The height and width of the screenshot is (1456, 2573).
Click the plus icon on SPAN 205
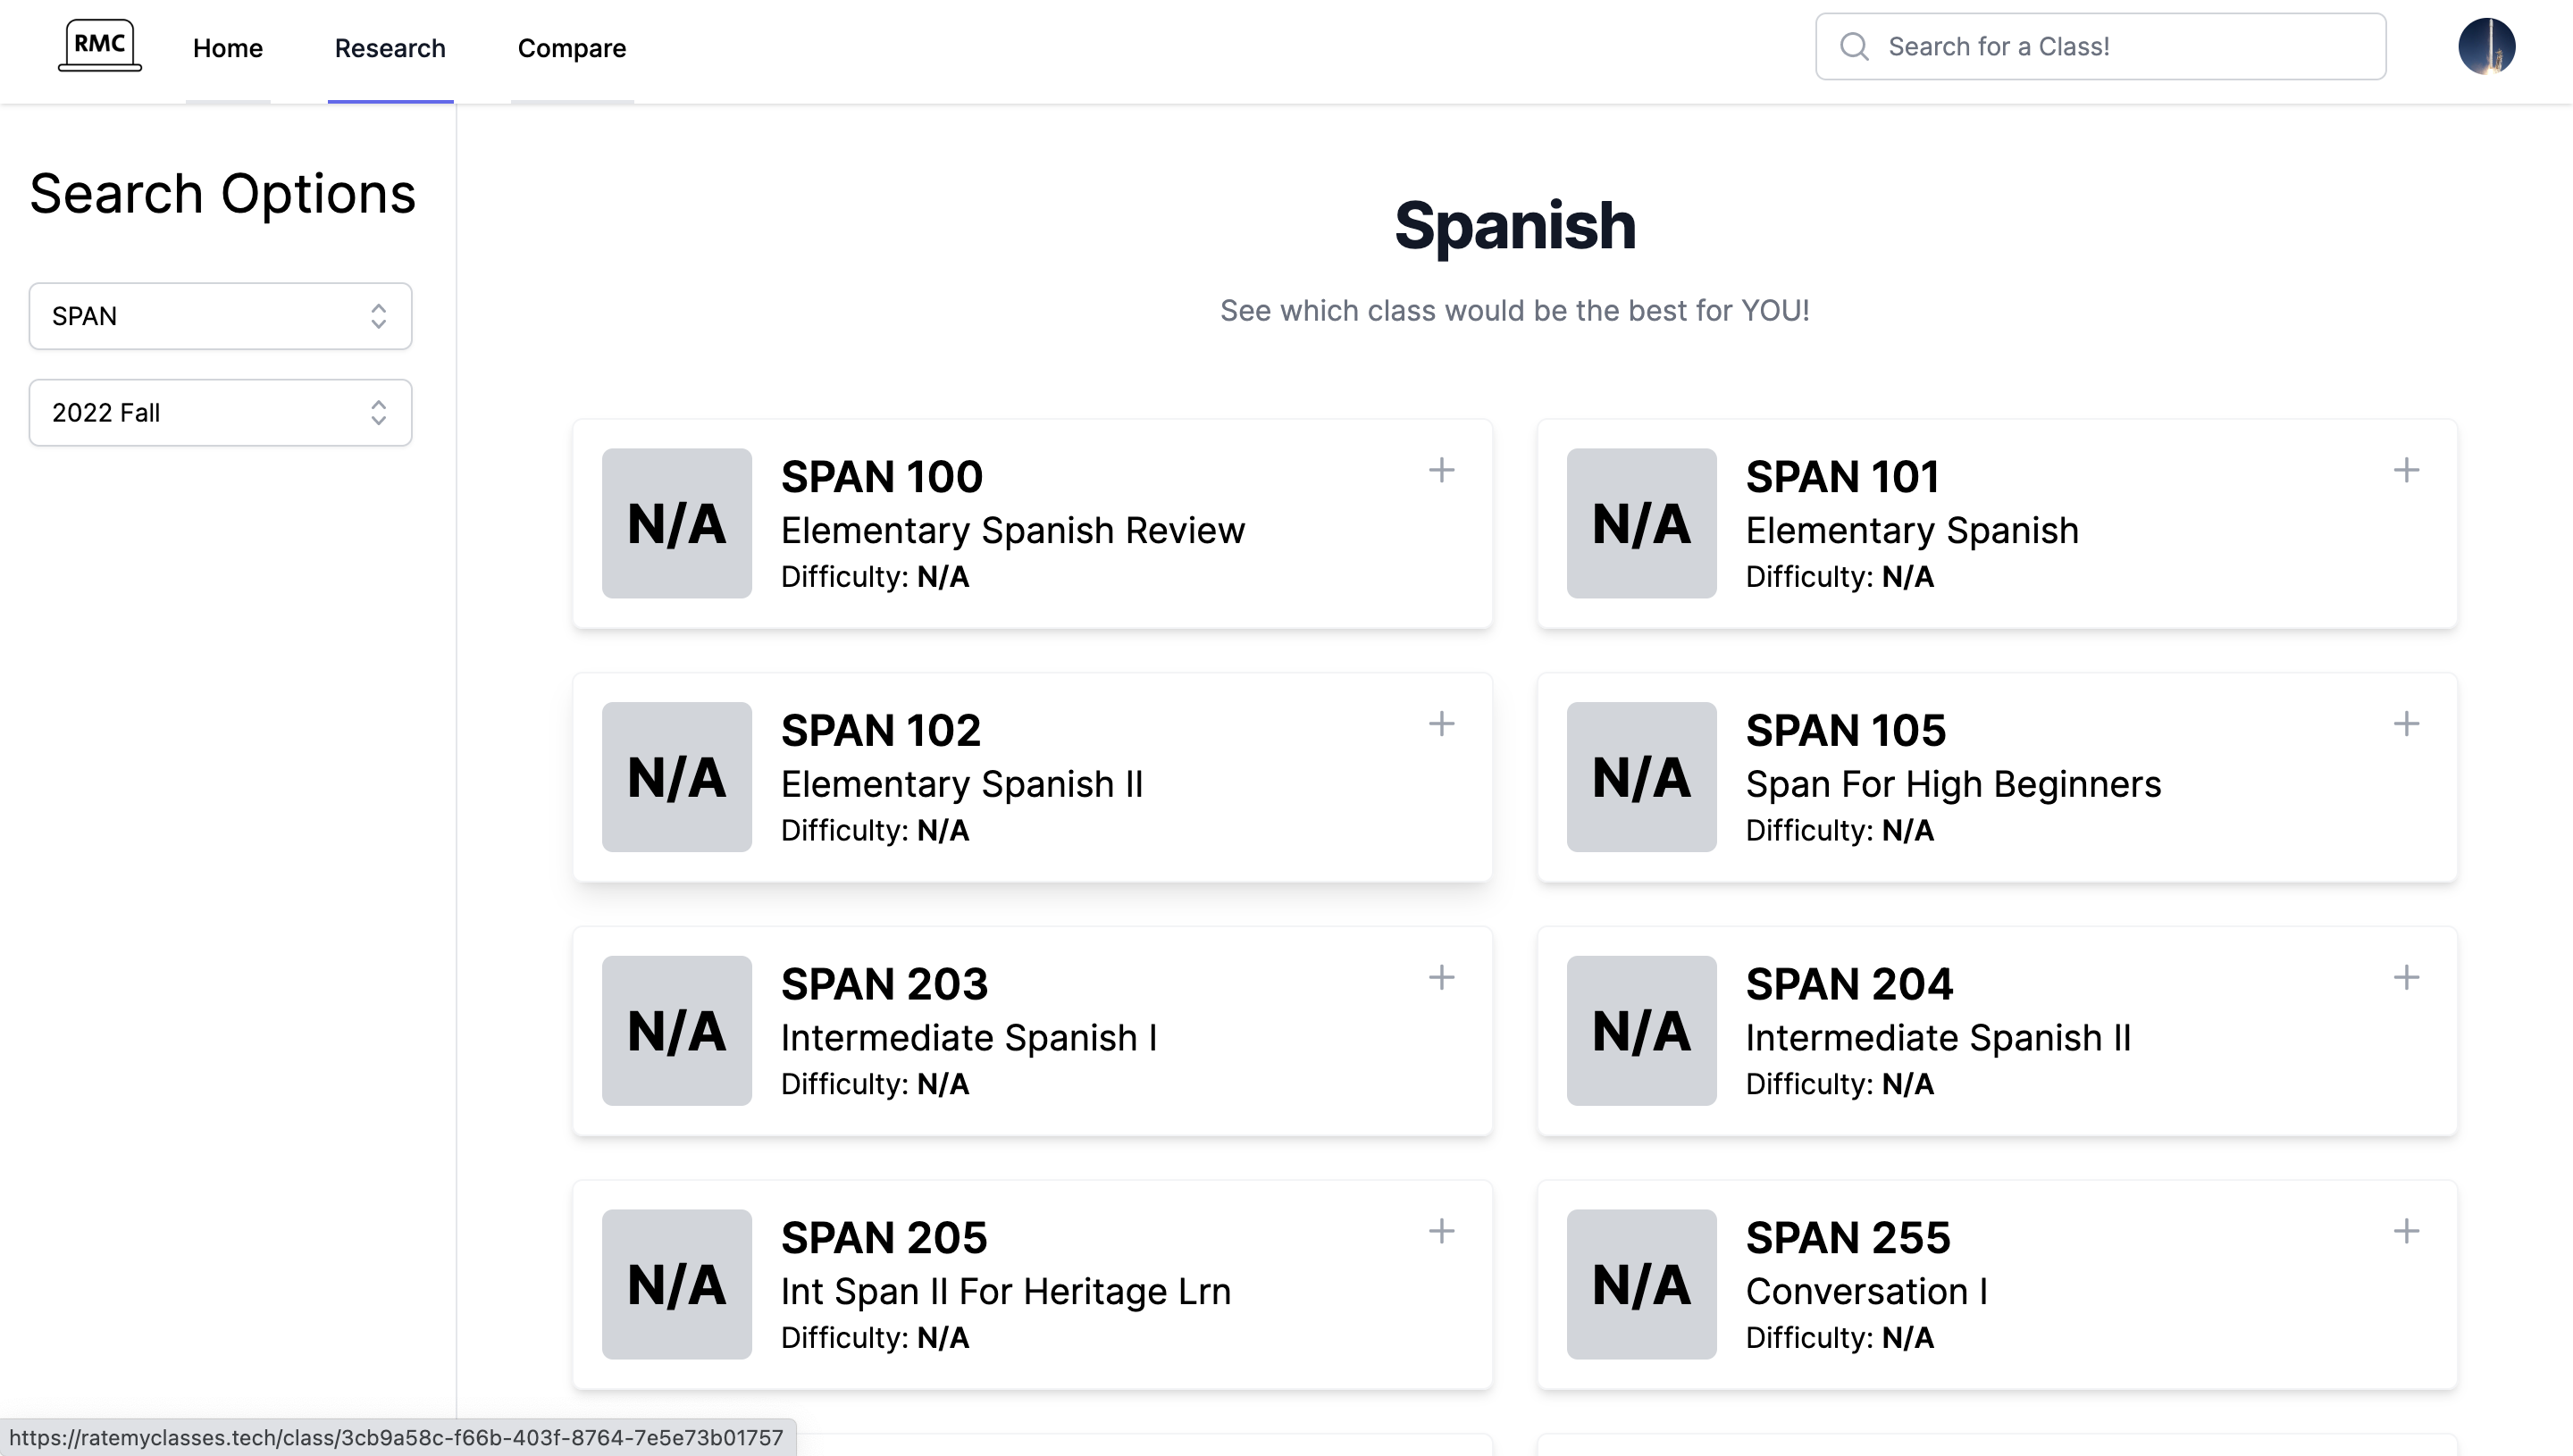tap(1441, 1231)
